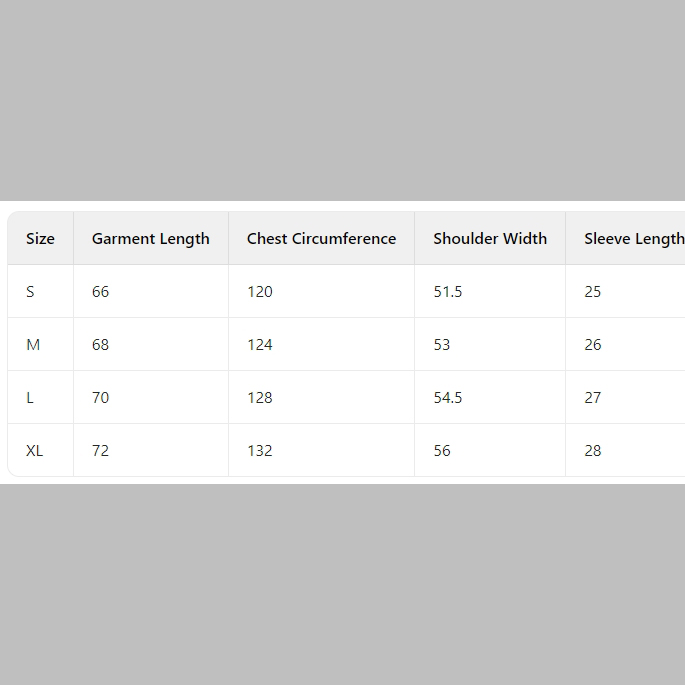Click the XL size row label
685x685 pixels.
point(35,450)
